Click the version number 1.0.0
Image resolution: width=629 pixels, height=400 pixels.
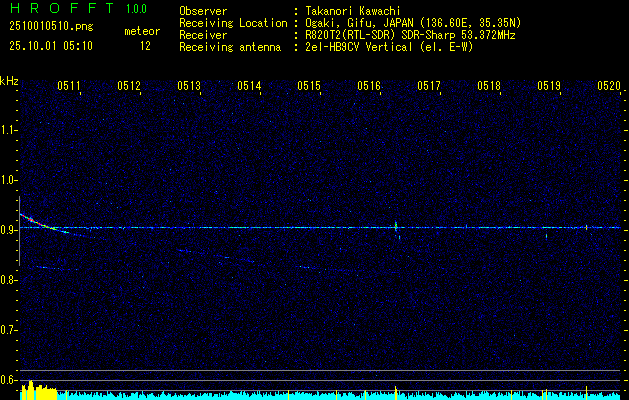click(x=136, y=9)
